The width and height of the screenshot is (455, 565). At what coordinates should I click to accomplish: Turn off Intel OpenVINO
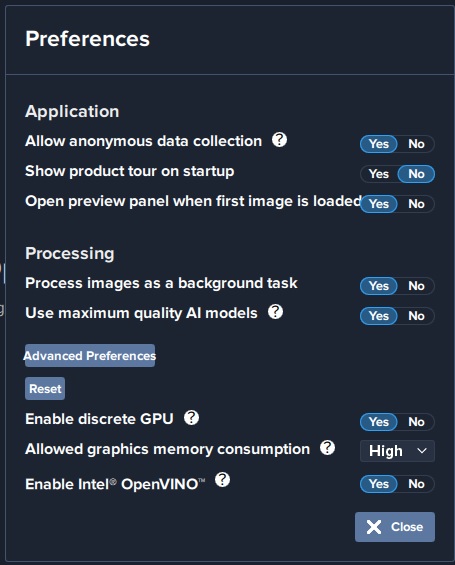pyautogui.click(x=416, y=484)
